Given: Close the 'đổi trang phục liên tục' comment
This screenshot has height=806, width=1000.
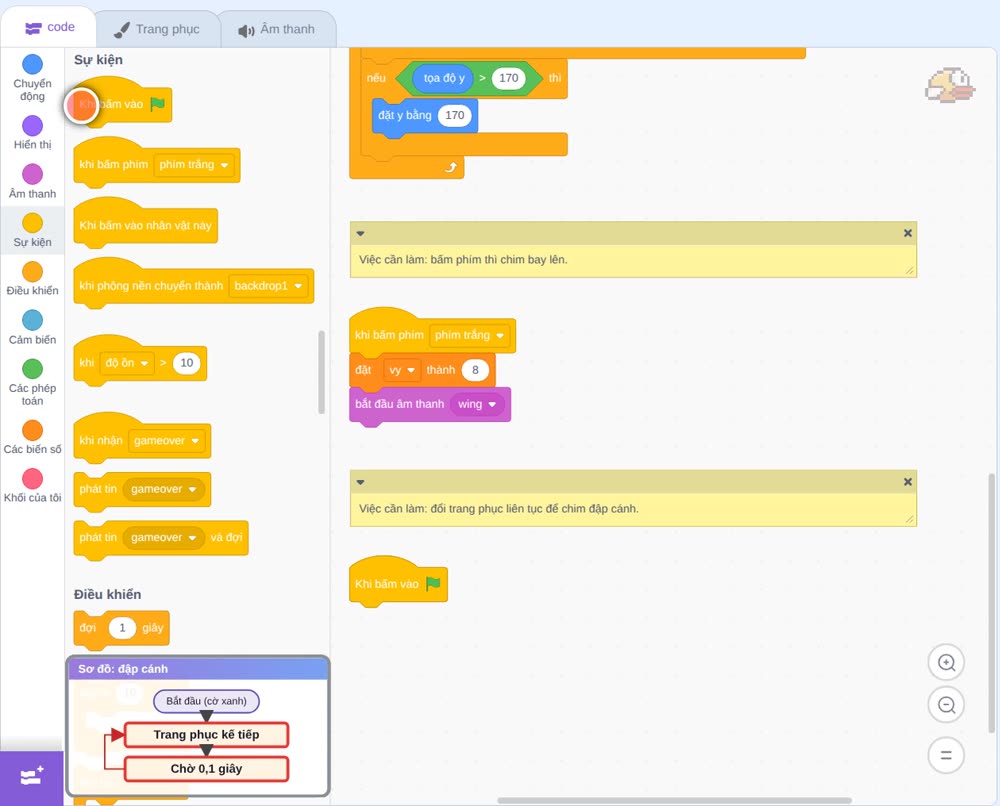Looking at the screenshot, I should coord(908,482).
